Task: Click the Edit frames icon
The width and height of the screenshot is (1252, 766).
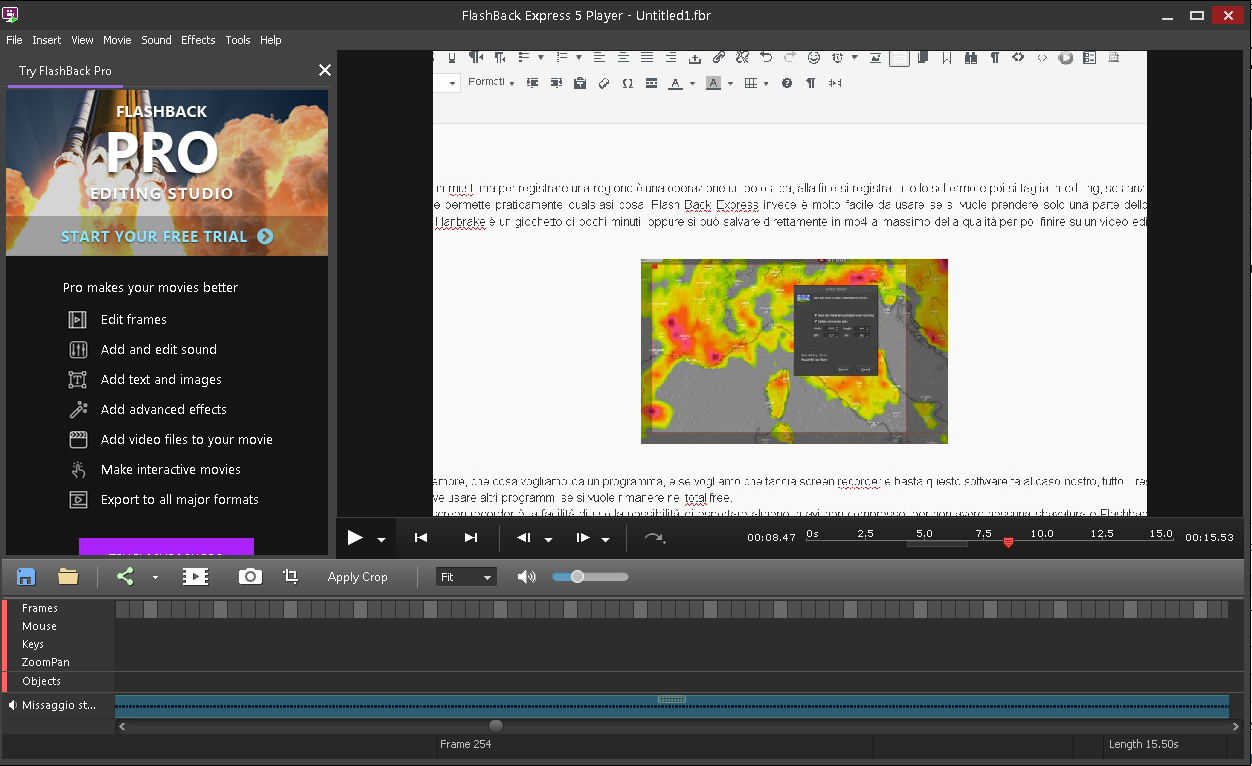Action: pos(78,320)
